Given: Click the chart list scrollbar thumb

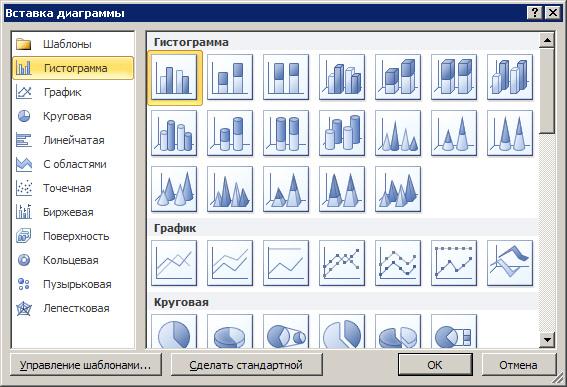Looking at the screenshot, I should click(547, 90).
